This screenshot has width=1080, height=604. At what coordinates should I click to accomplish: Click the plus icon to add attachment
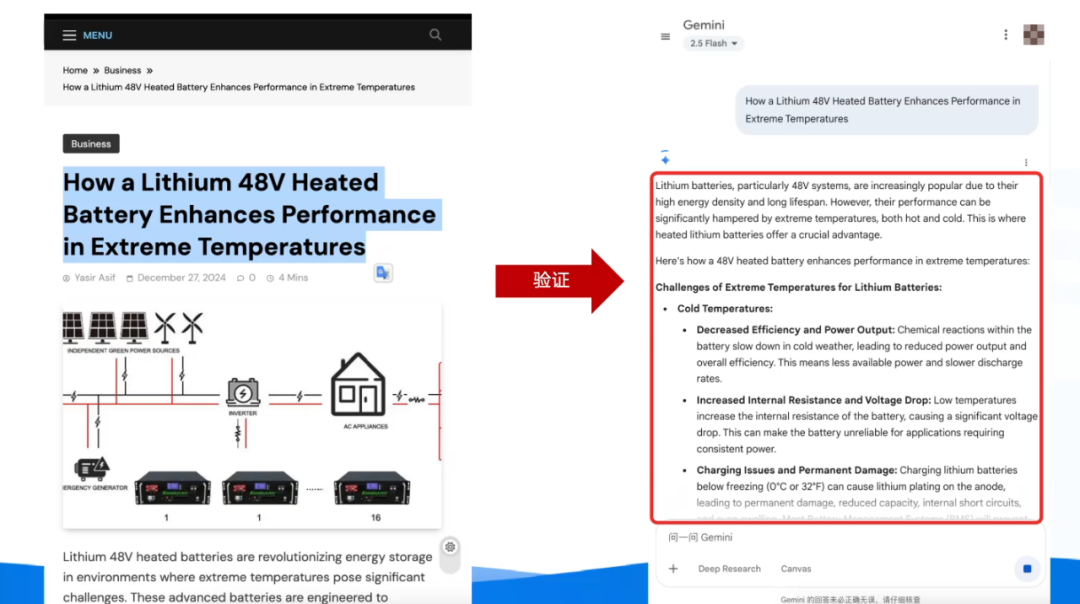[673, 569]
